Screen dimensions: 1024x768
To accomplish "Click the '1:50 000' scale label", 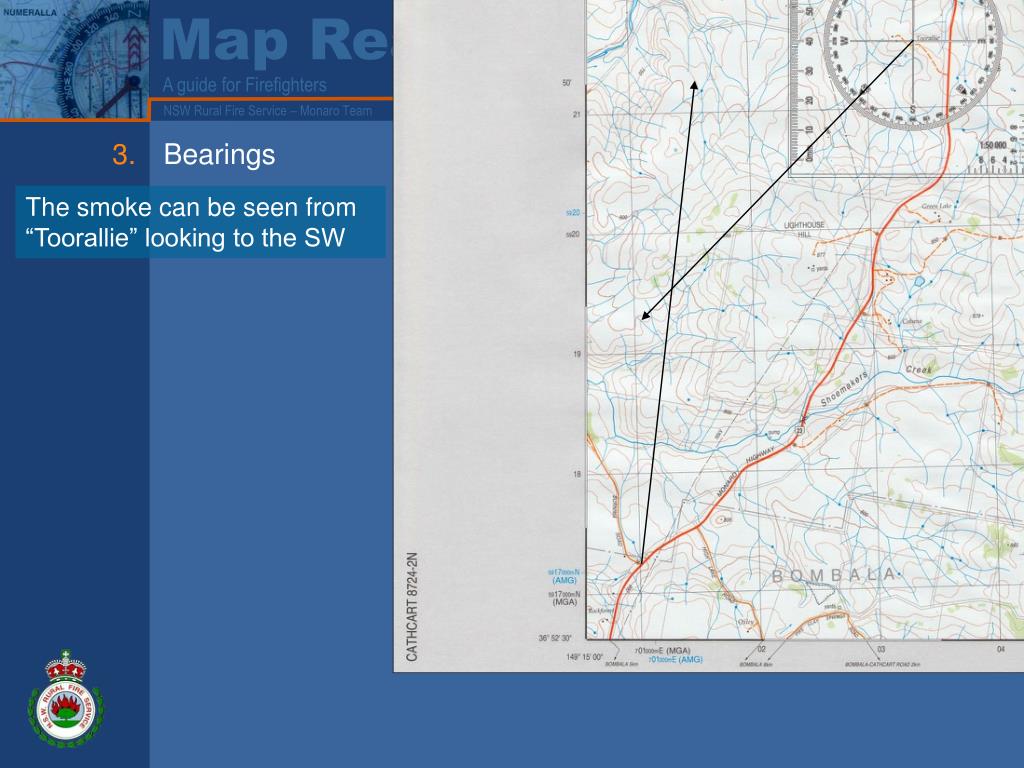I will tap(993, 145).
